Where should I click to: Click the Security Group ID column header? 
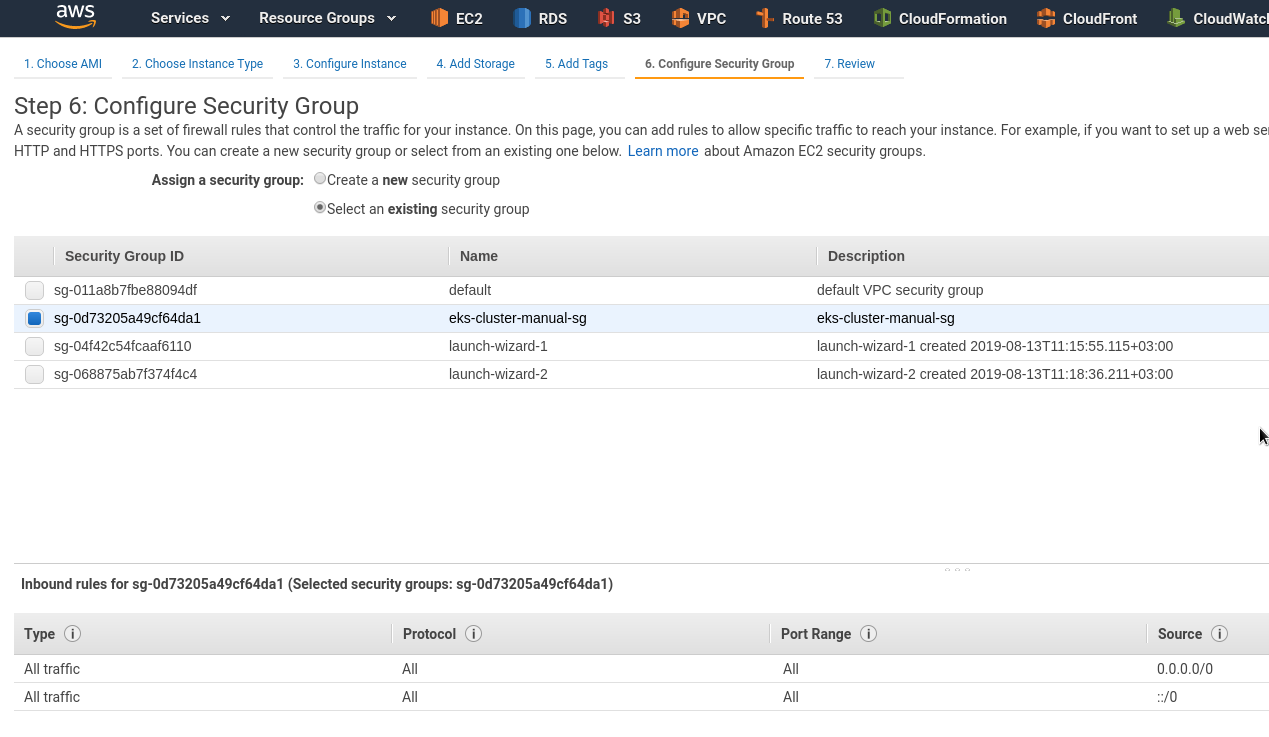click(124, 256)
